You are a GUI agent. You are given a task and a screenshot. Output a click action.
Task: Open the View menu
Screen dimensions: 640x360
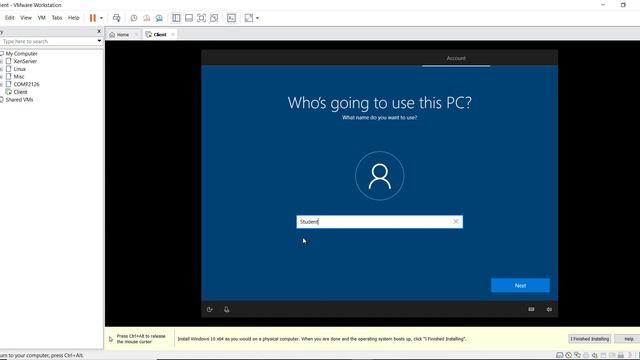[x=26, y=18]
